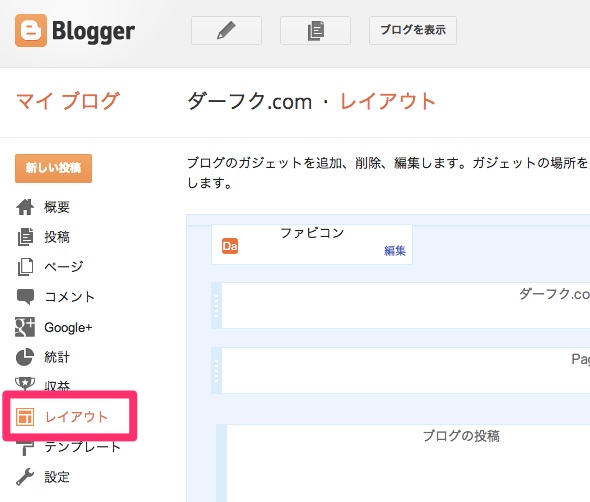Viewport: 590px width, 502px height.
Task: Click the Blogger logo icon
Action: (31, 30)
